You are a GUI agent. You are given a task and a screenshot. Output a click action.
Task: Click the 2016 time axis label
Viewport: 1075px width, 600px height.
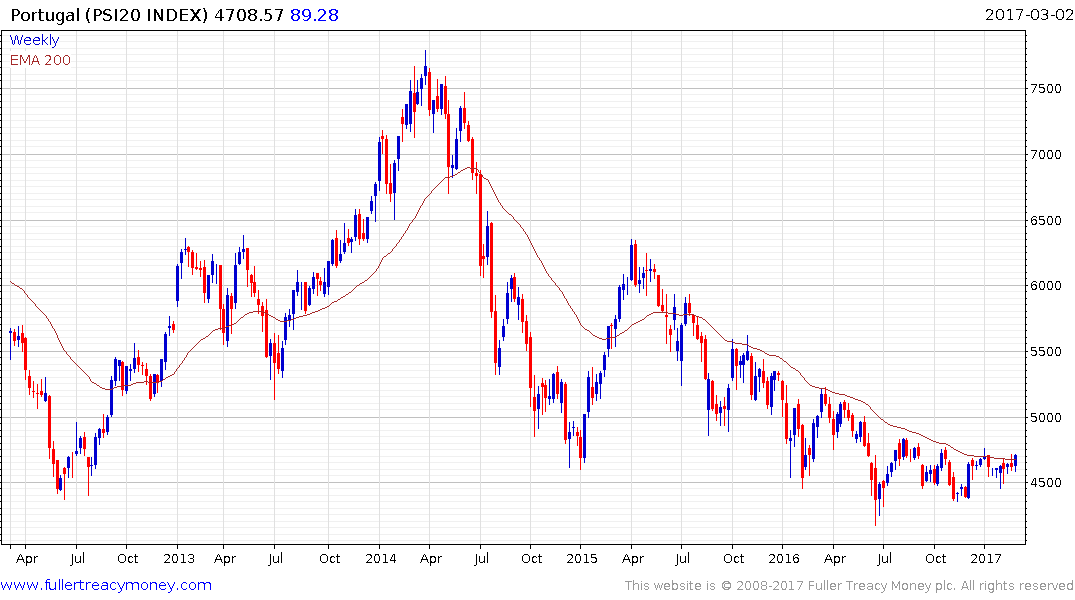pos(784,559)
